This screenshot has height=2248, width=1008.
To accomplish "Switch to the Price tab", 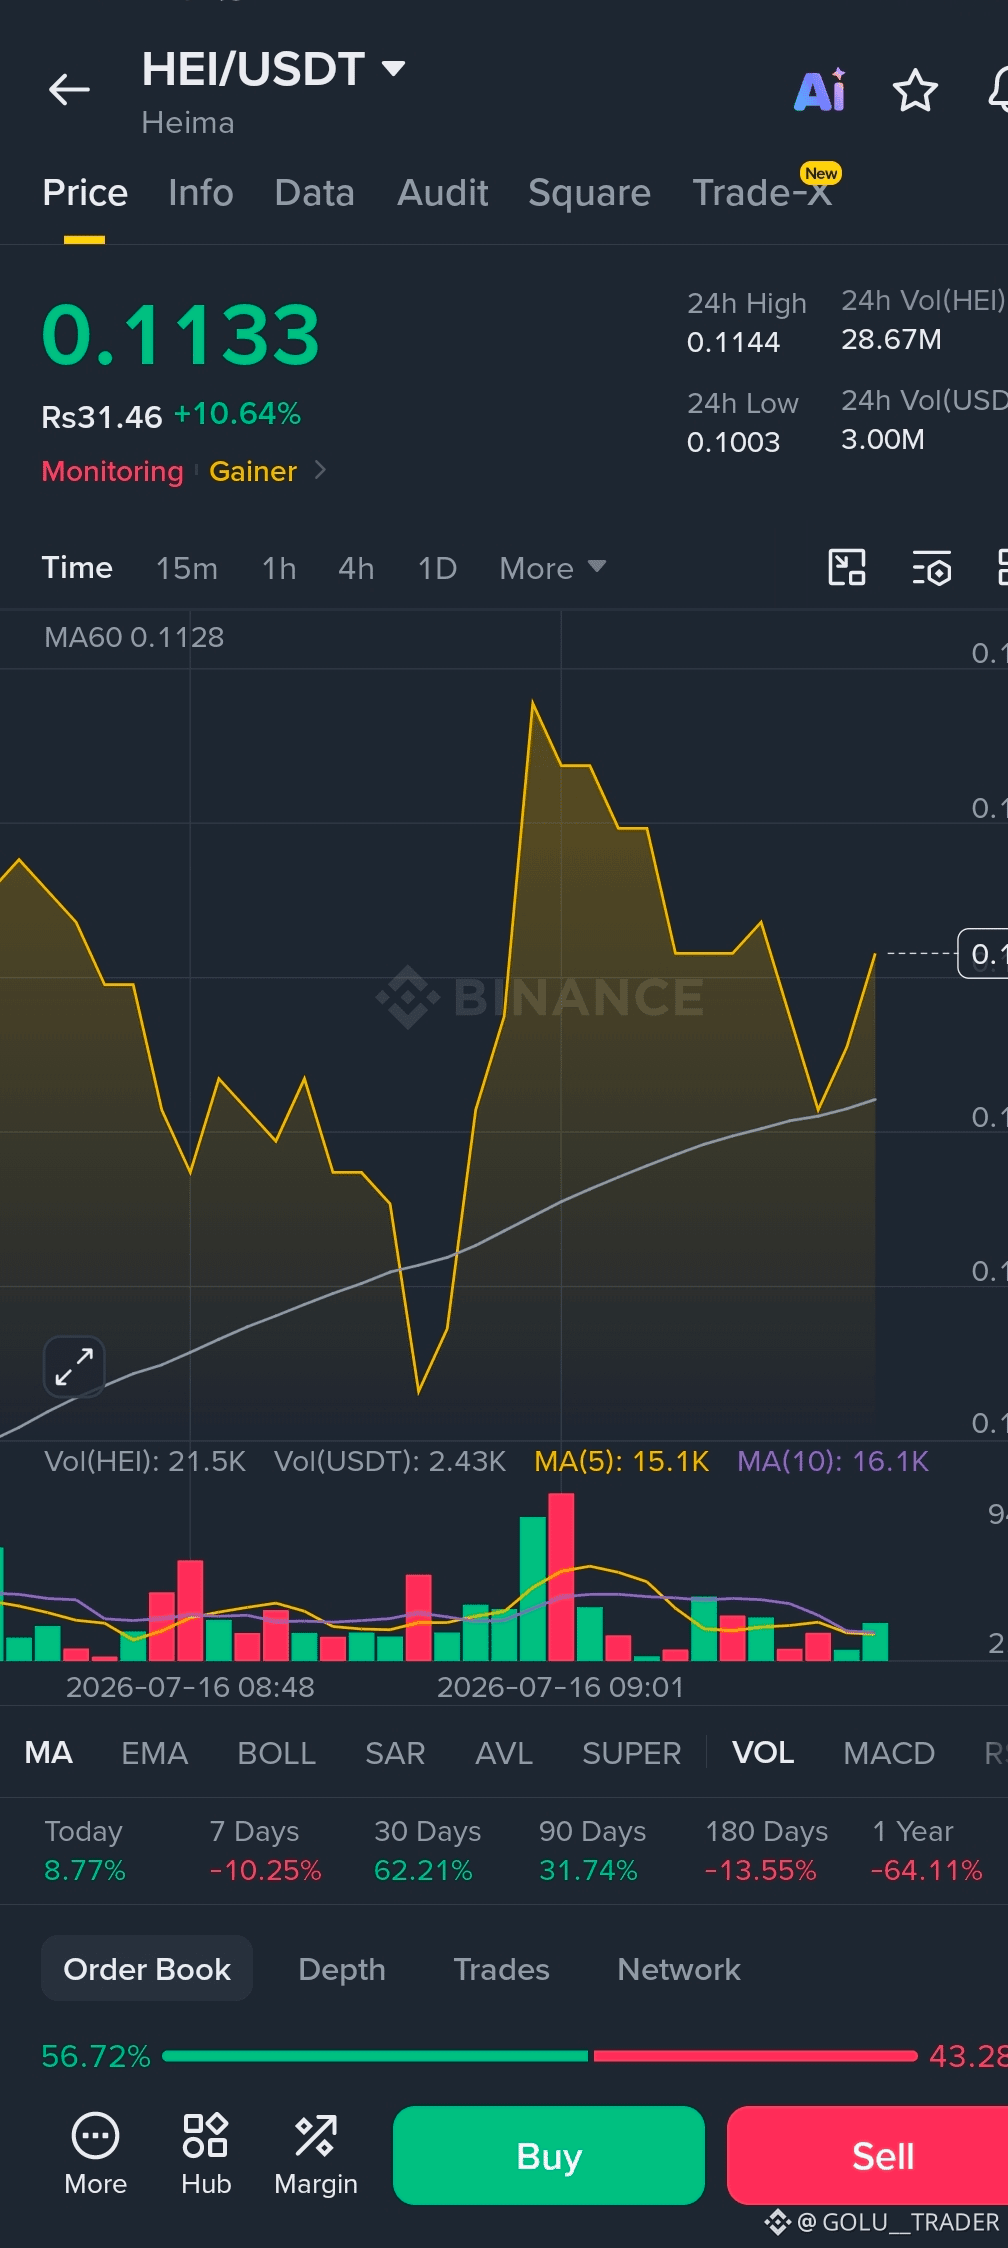I will 85,193.
